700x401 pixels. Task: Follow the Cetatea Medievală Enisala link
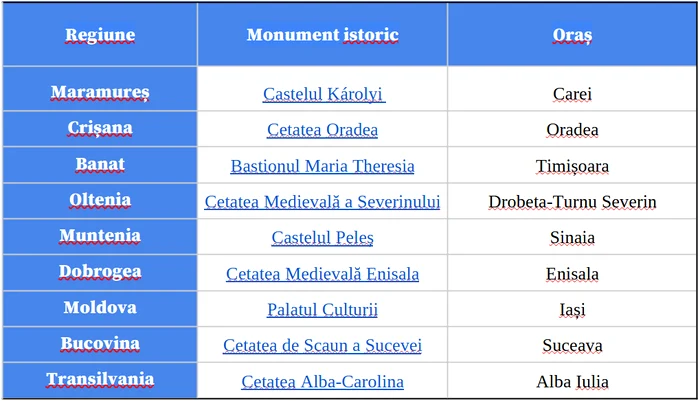pos(322,274)
